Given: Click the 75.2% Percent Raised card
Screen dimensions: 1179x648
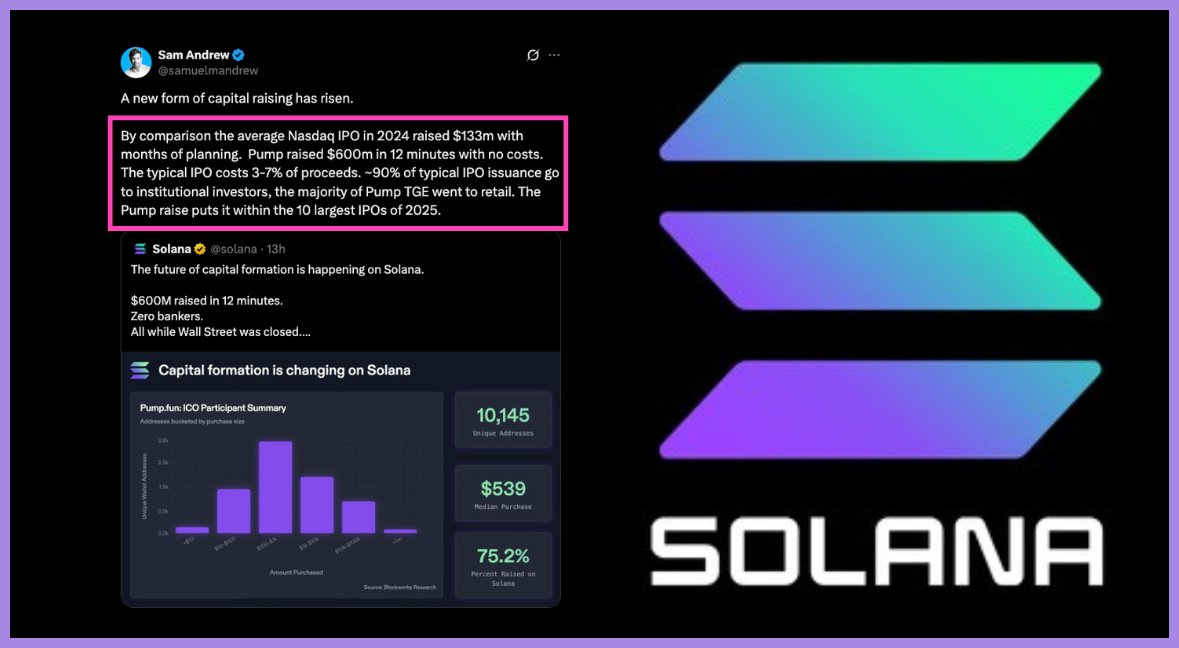Looking at the screenshot, I should 503,565.
